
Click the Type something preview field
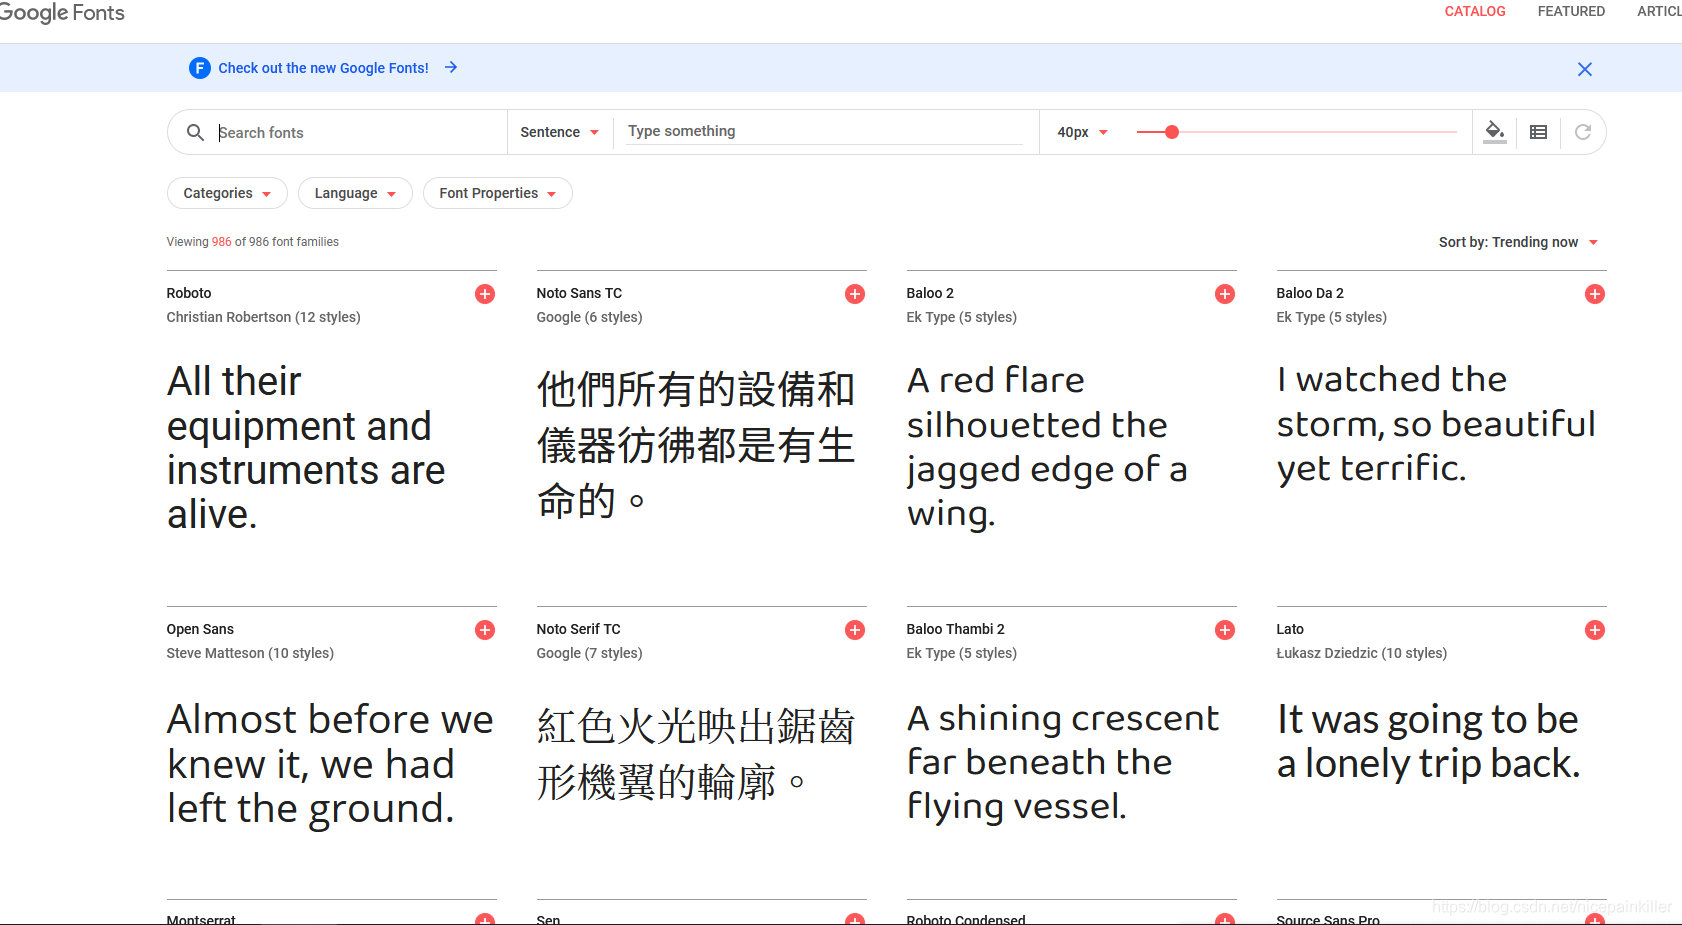point(824,131)
